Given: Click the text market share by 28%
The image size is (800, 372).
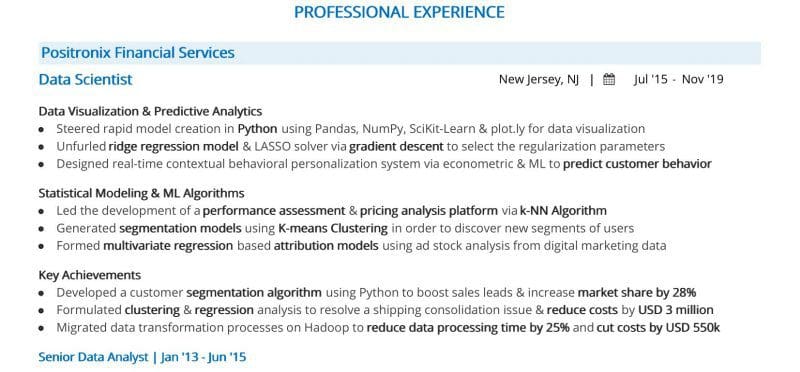Looking at the screenshot, I should pos(637,293).
